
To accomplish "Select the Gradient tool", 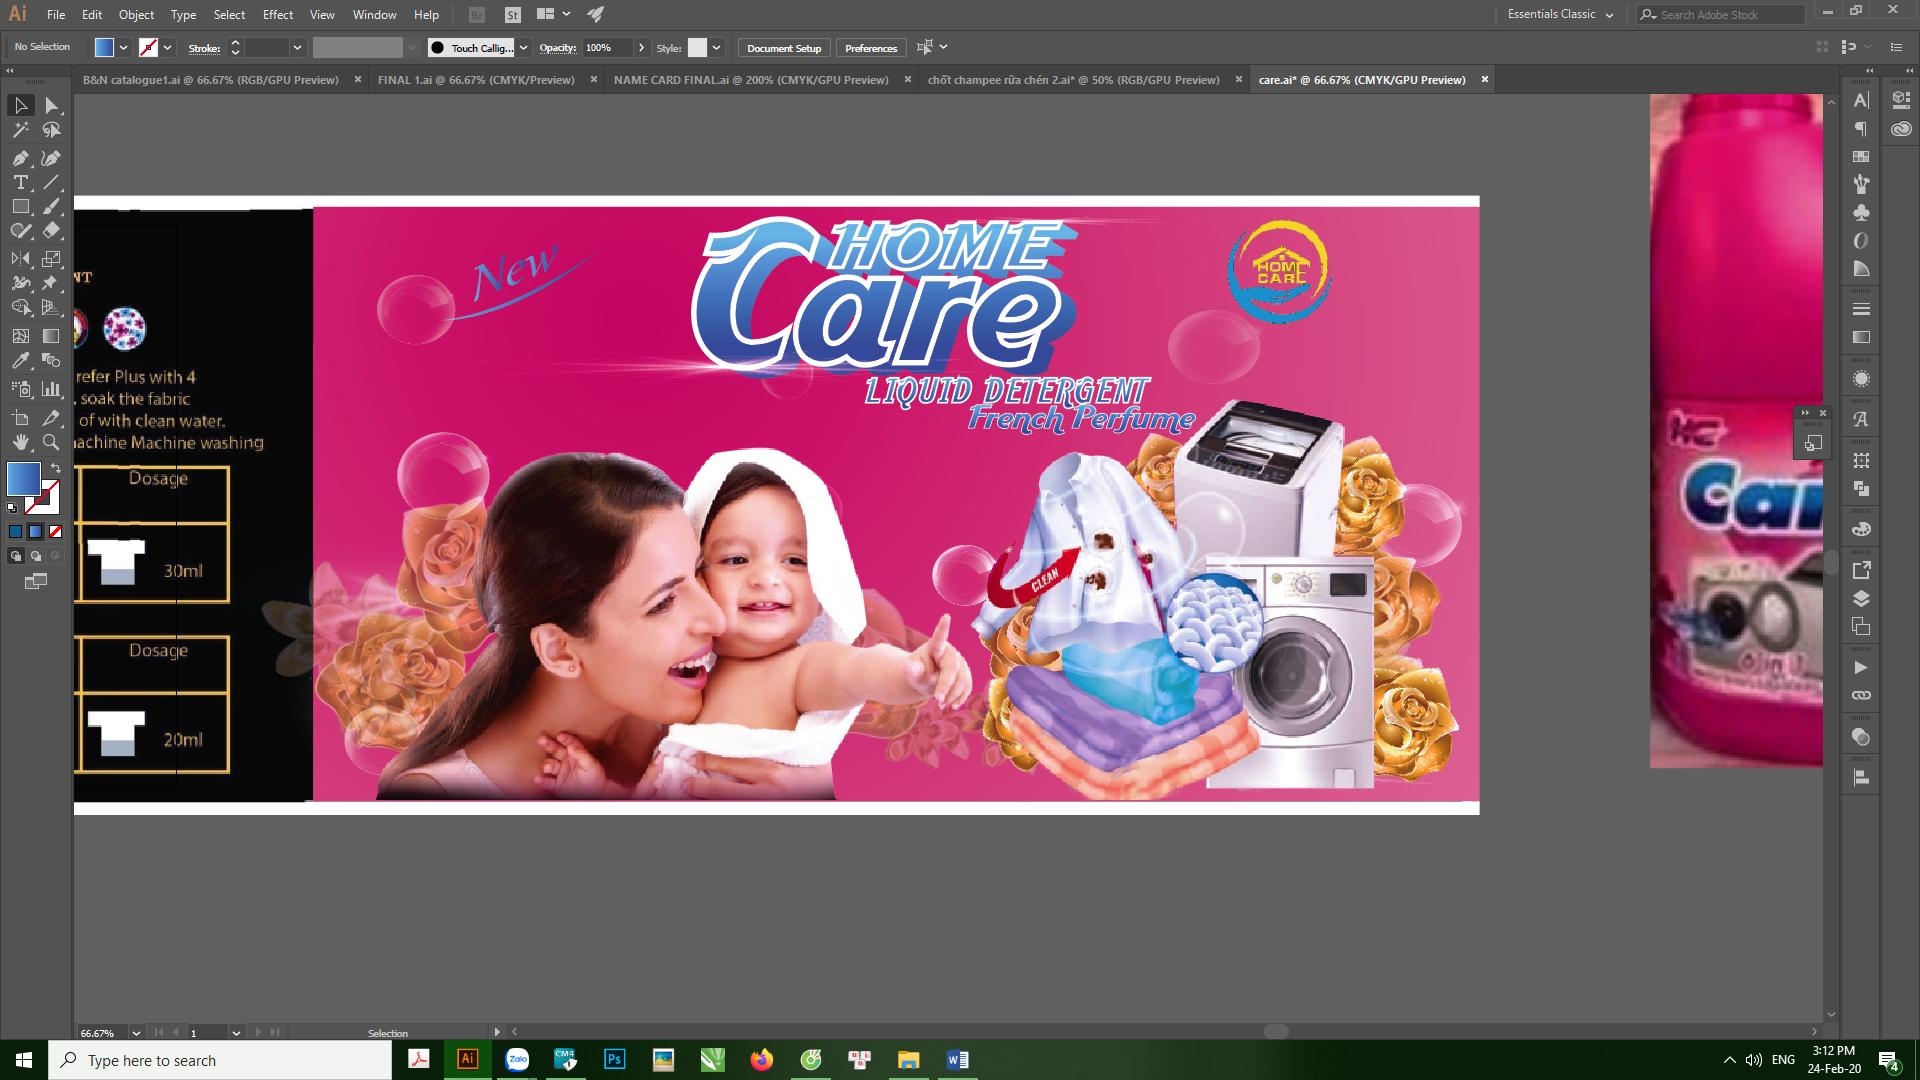I will coord(52,336).
